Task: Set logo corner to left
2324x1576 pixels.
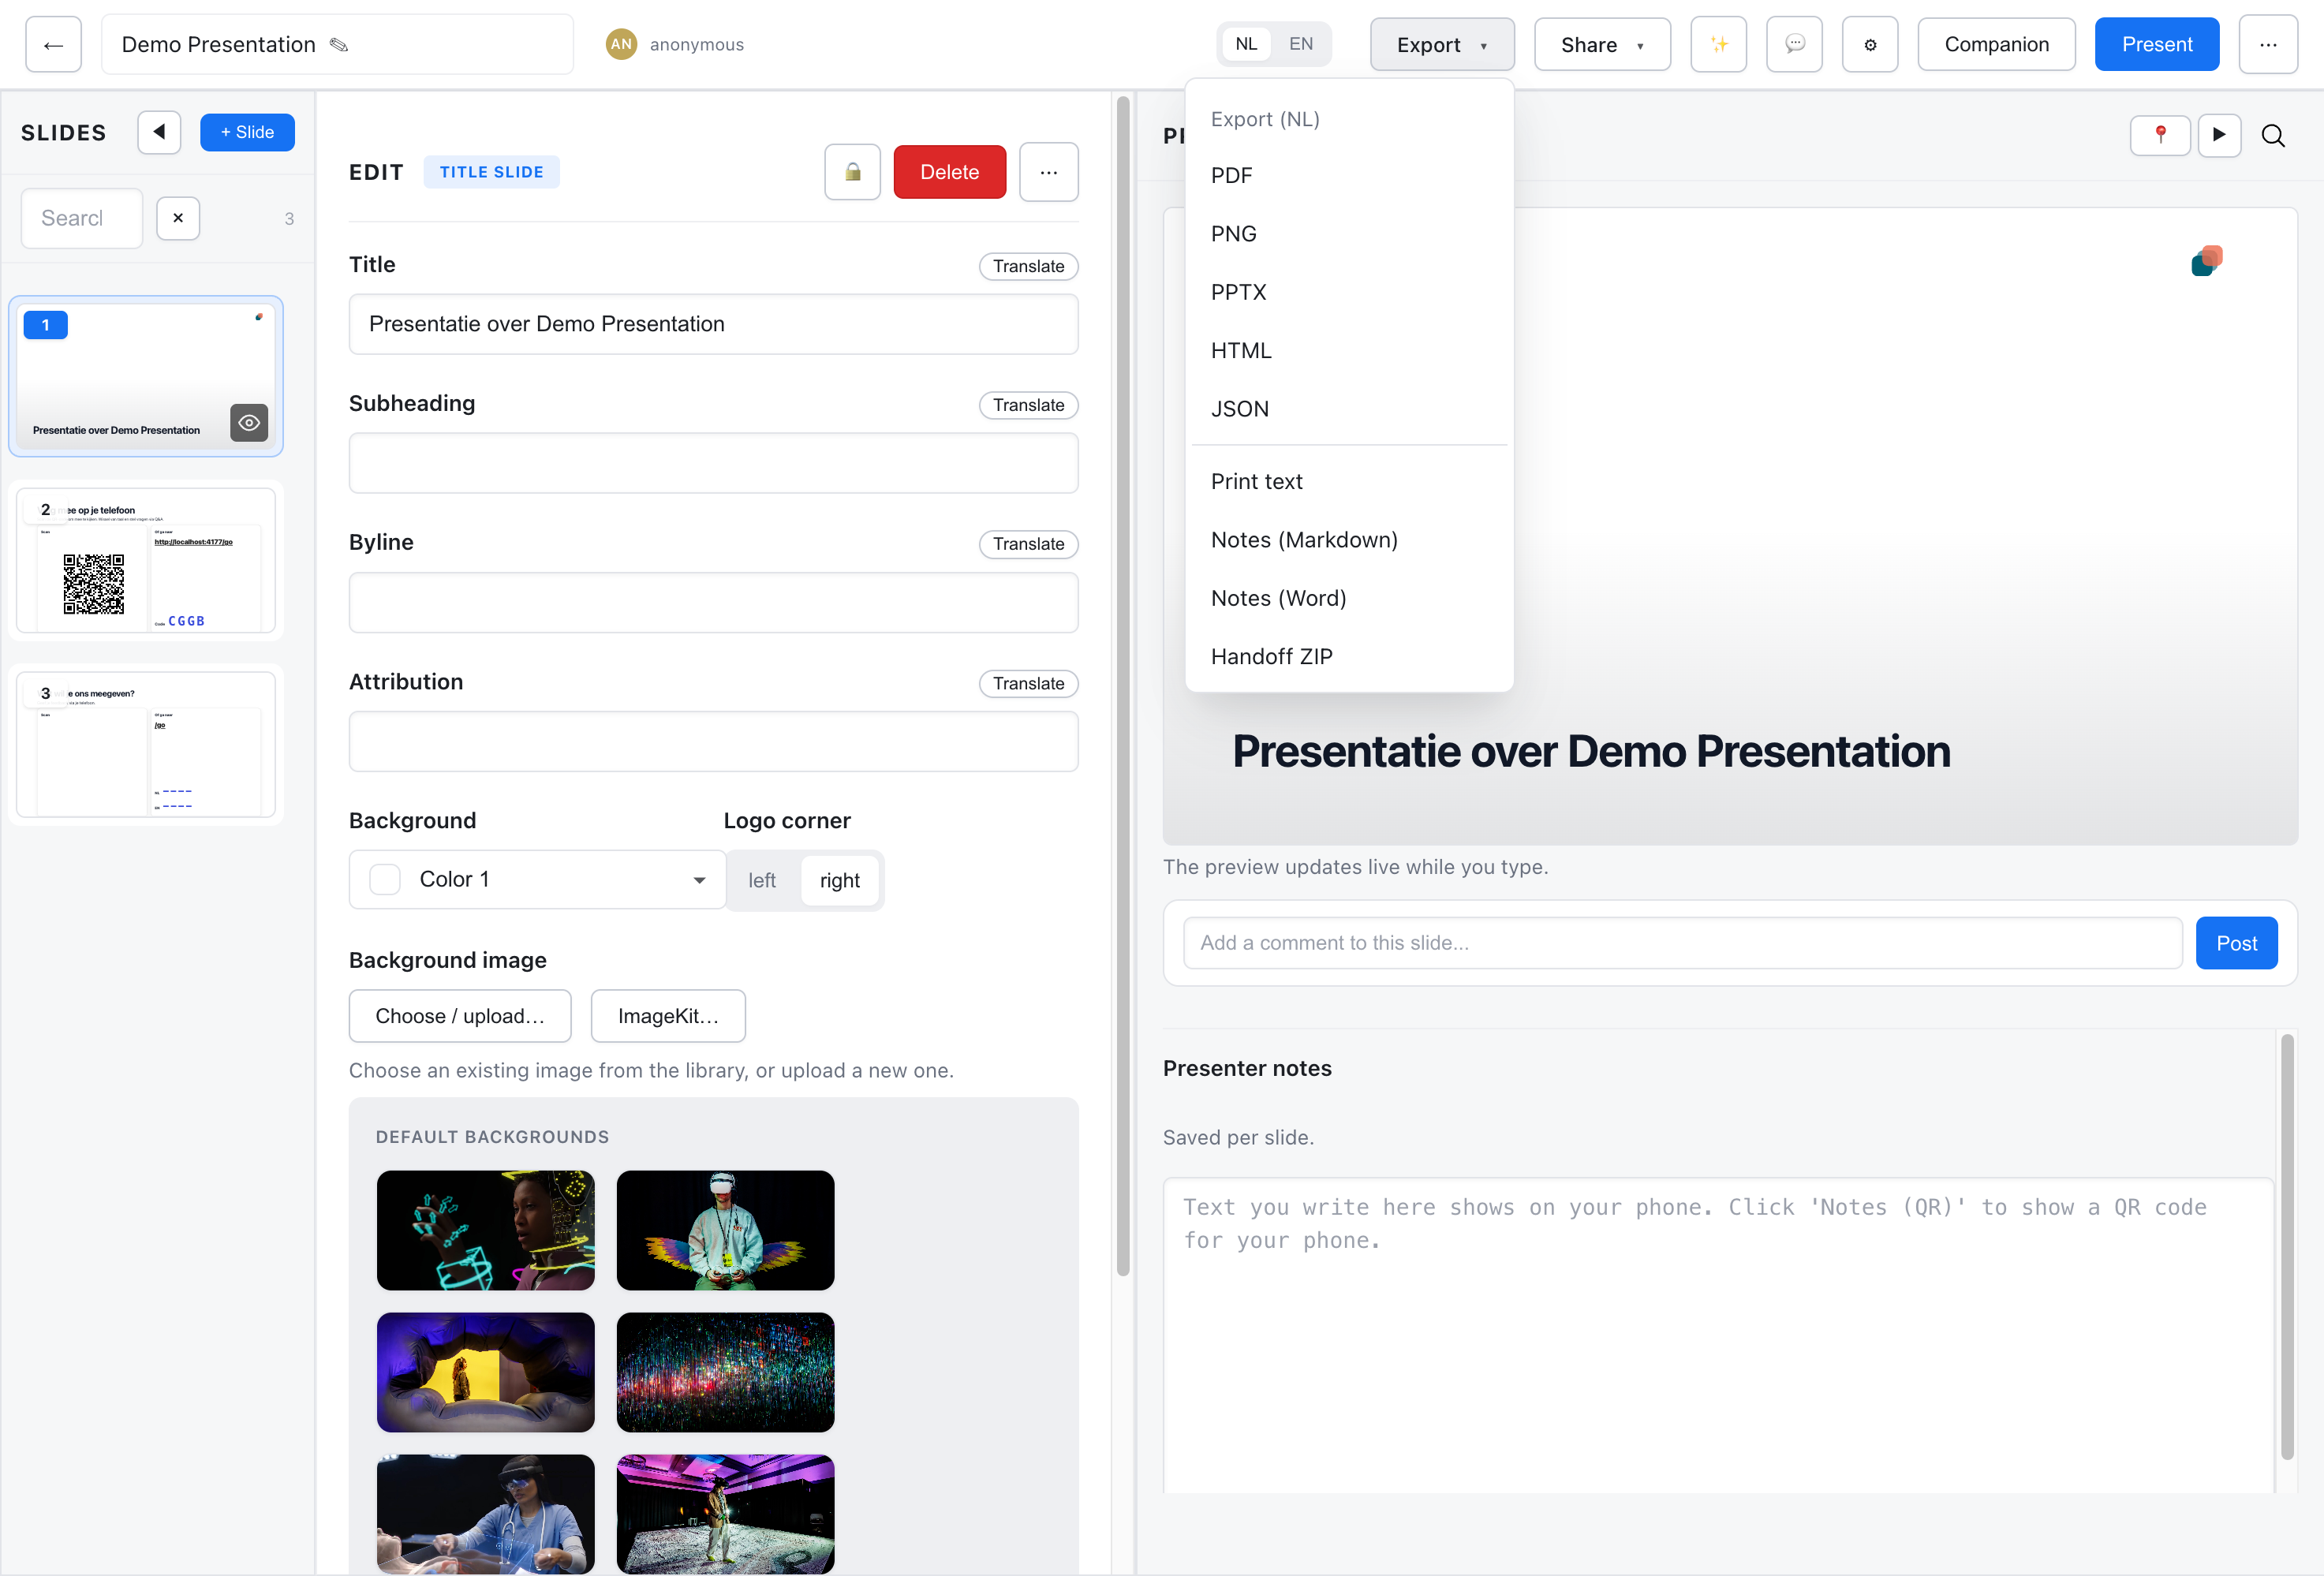Action: [762, 880]
